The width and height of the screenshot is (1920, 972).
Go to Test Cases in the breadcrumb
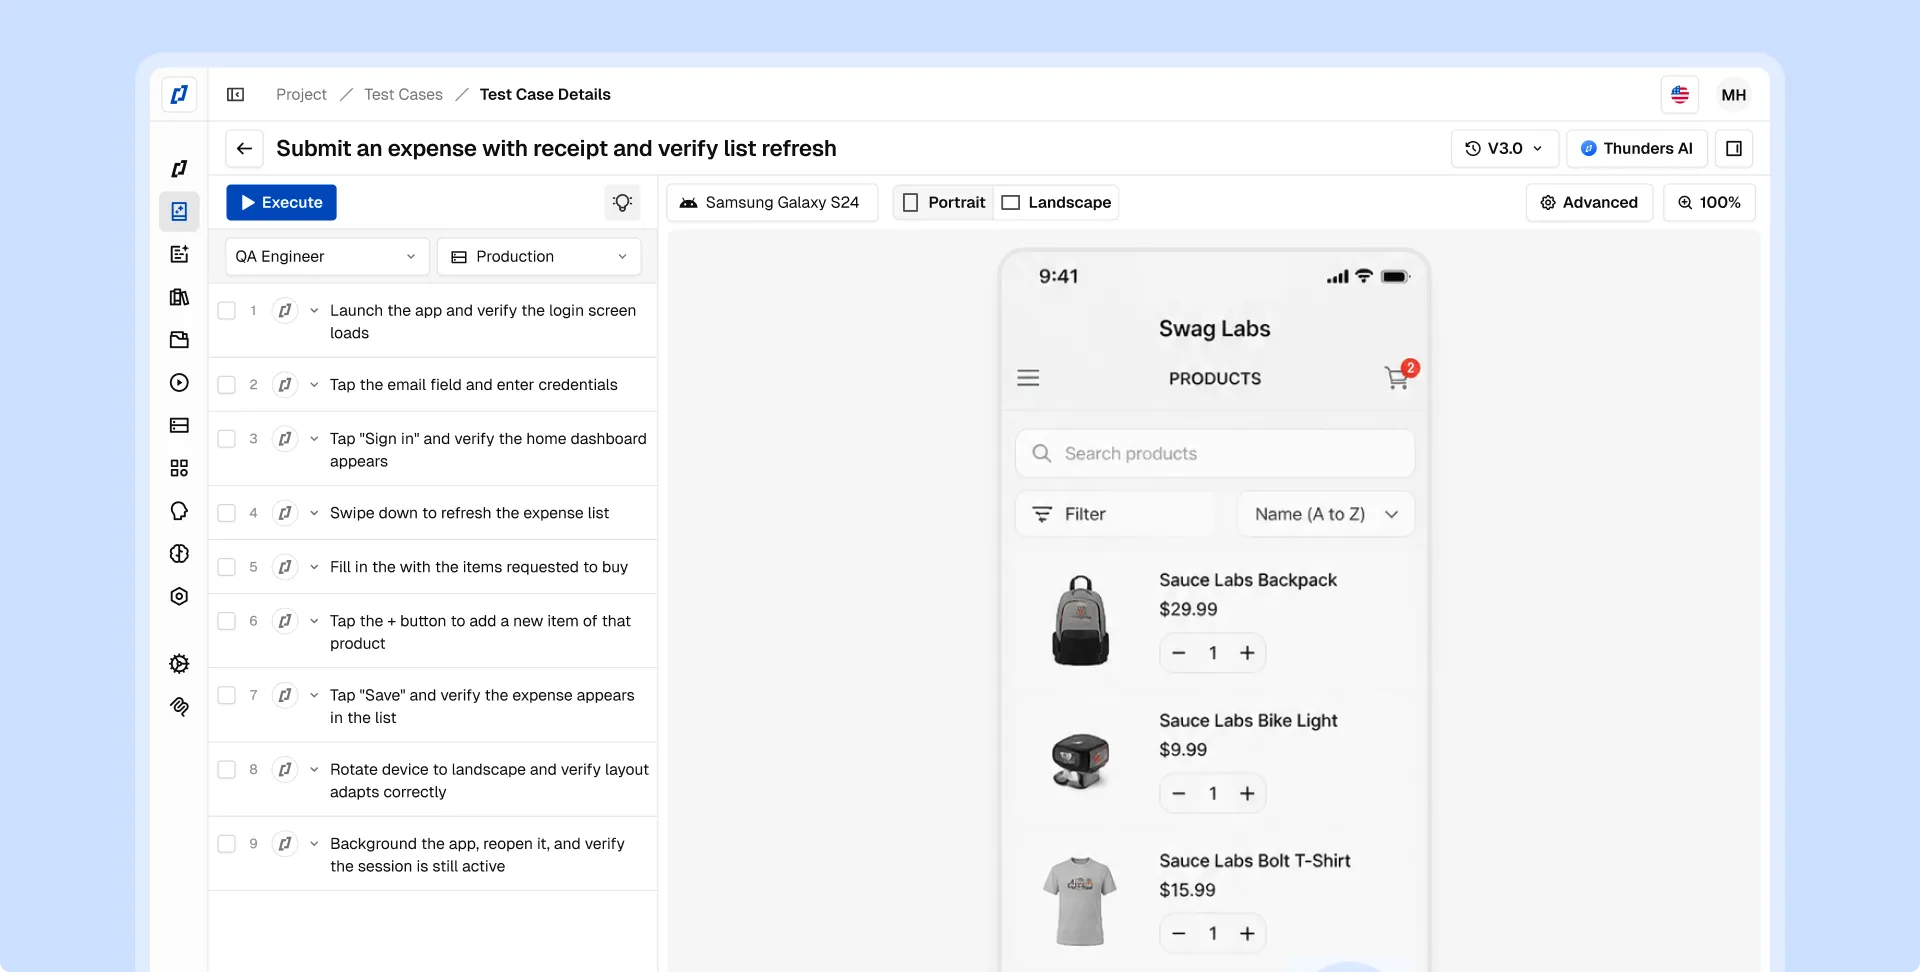click(x=403, y=94)
